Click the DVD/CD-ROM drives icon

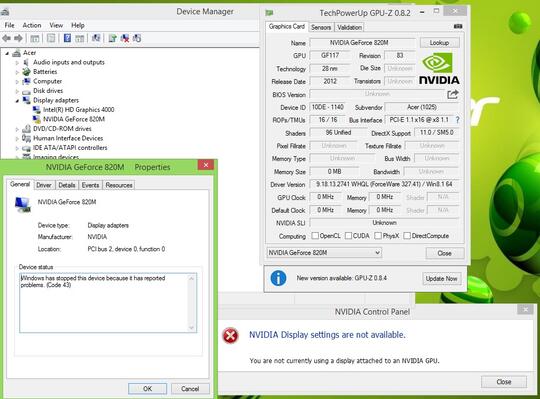click(27, 129)
